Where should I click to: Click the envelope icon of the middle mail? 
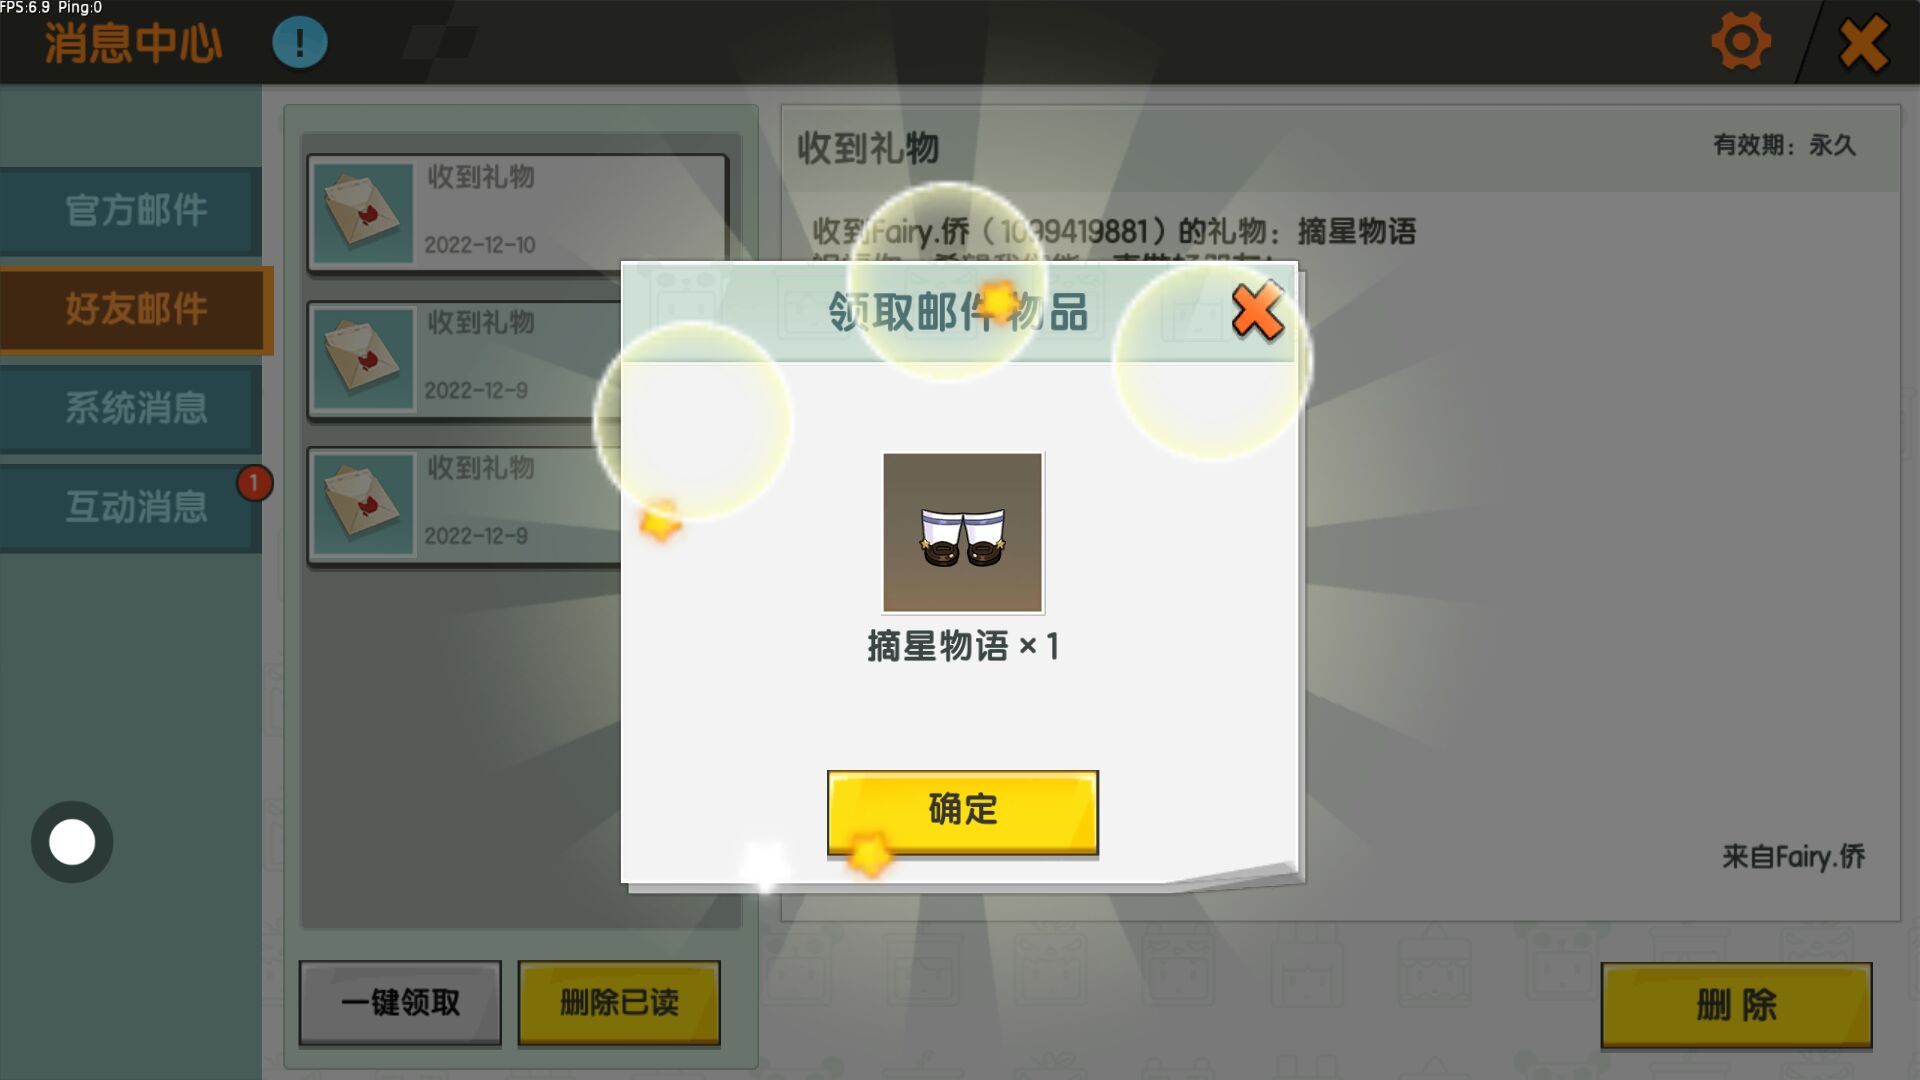(362, 358)
